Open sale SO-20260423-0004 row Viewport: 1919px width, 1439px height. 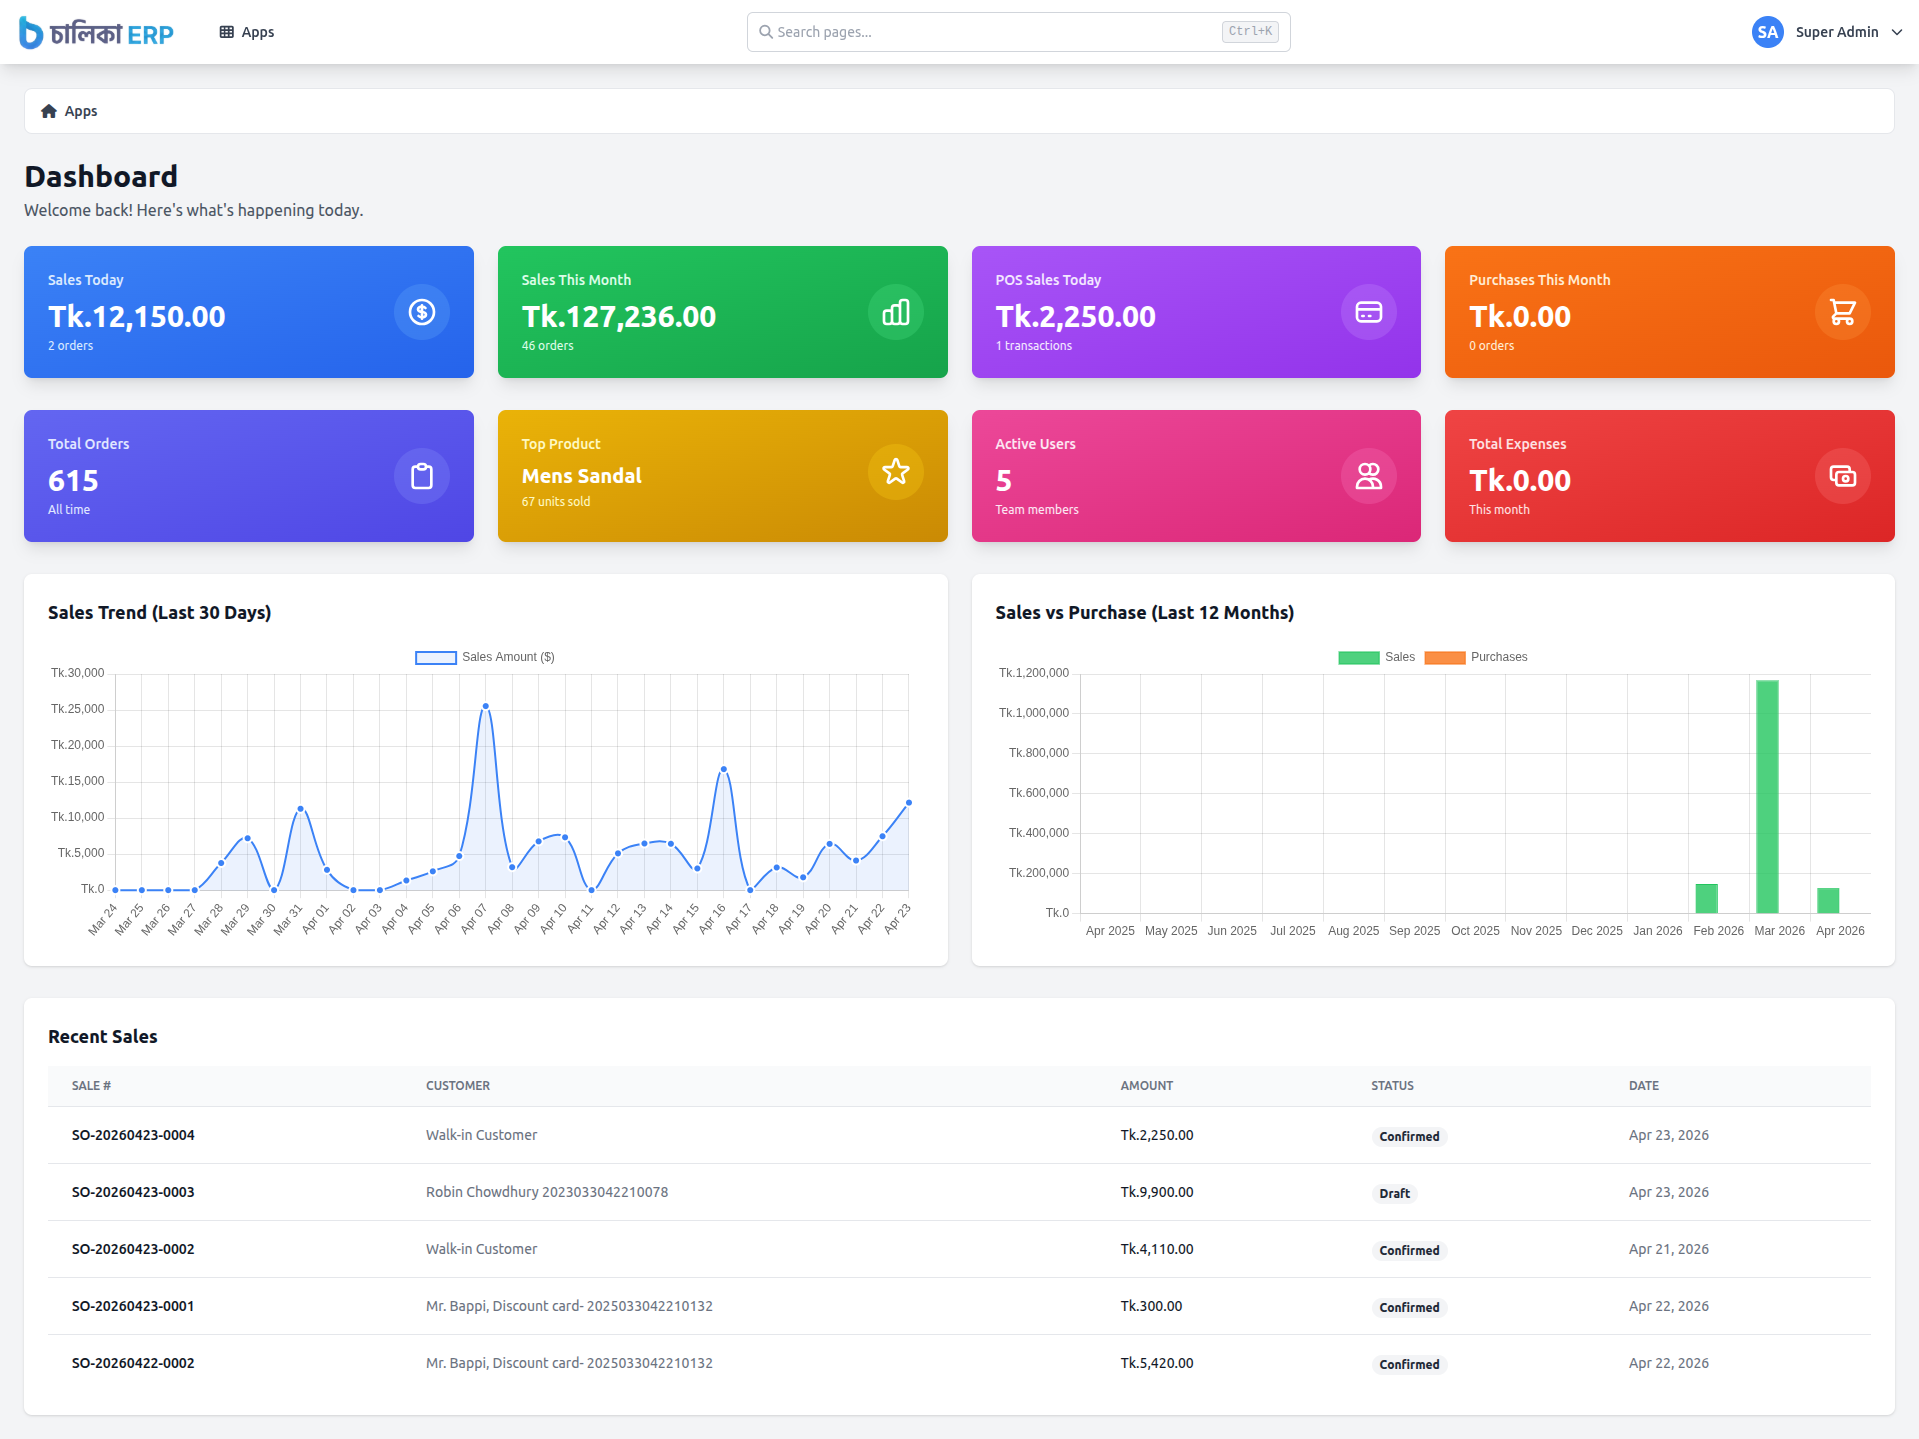(133, 1135)
